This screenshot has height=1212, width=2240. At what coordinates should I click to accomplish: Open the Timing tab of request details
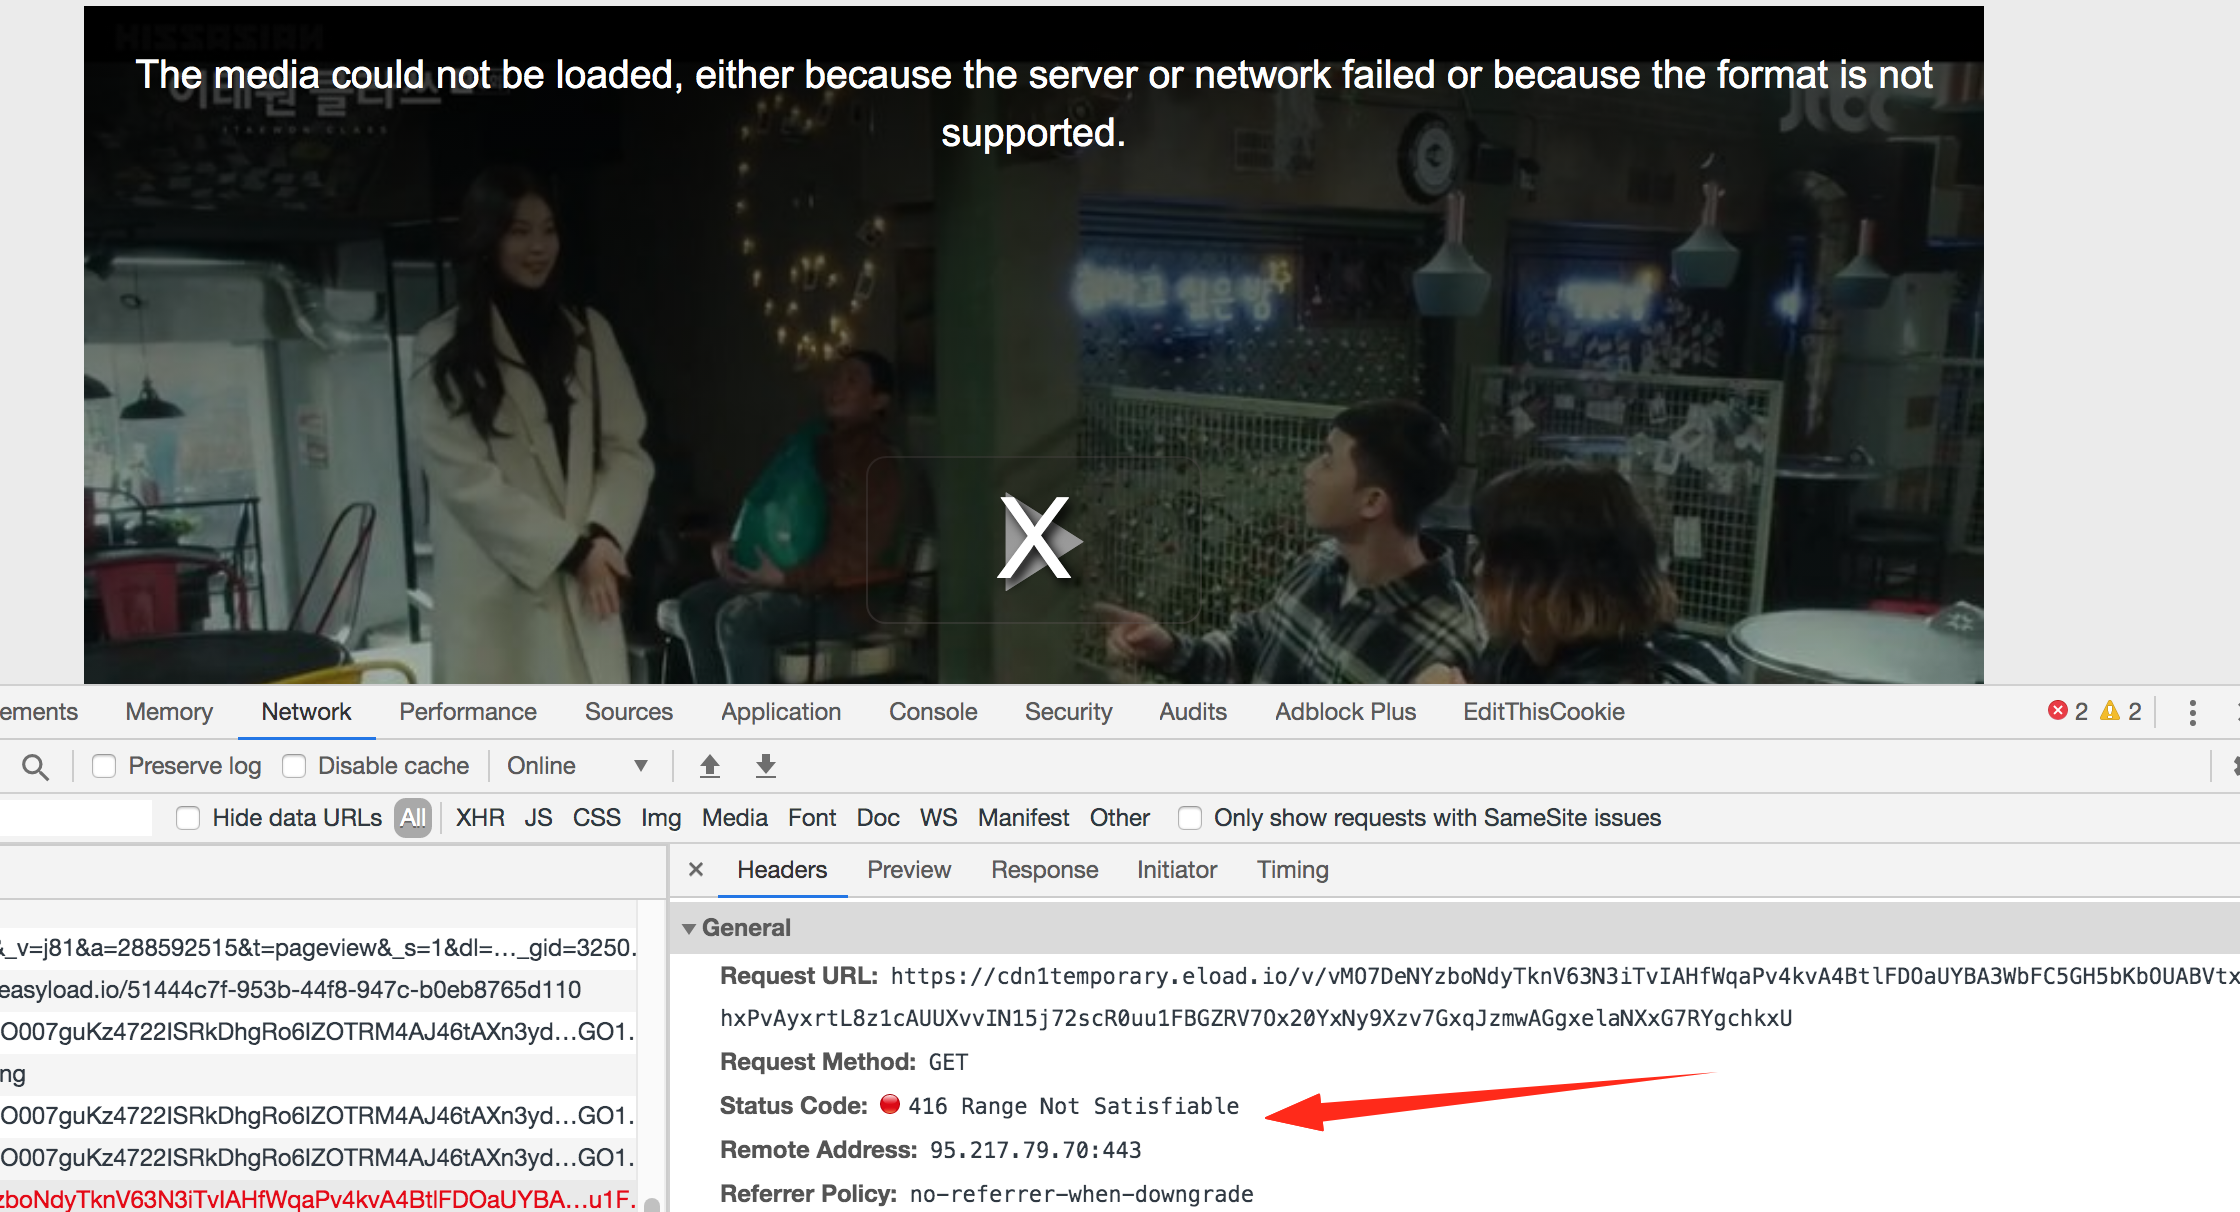pyautogui.click(x=1292, y=870)
